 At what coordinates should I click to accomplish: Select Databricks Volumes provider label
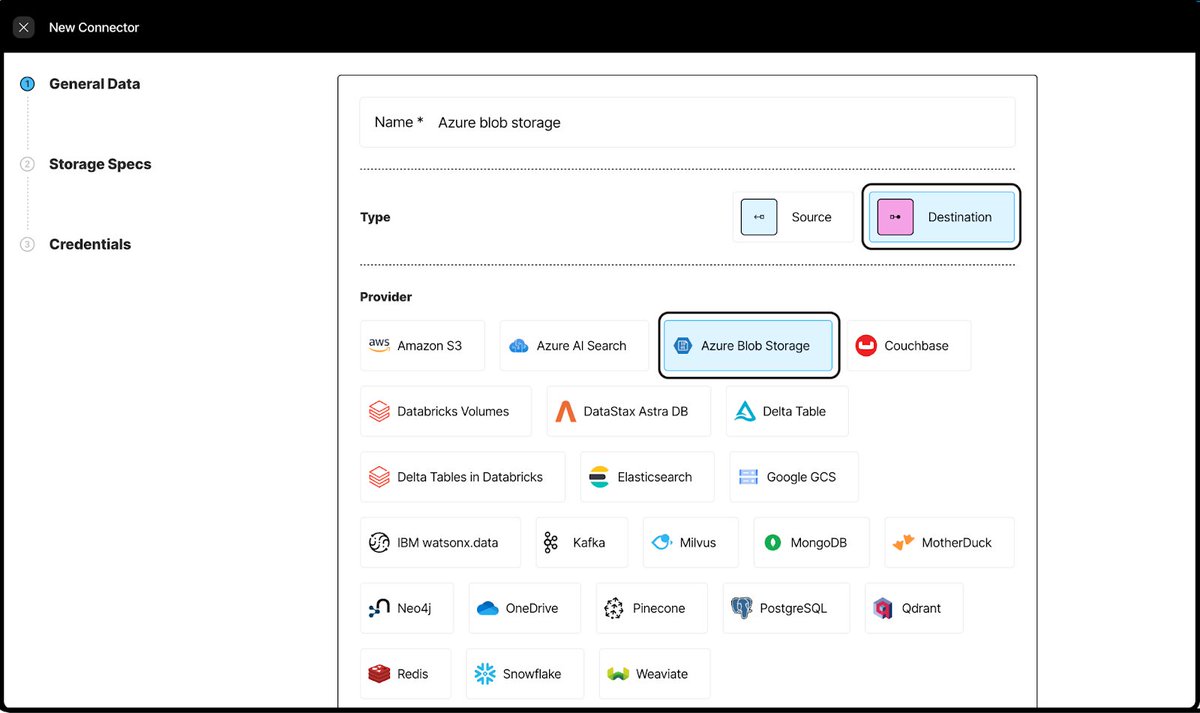(453, 411)
